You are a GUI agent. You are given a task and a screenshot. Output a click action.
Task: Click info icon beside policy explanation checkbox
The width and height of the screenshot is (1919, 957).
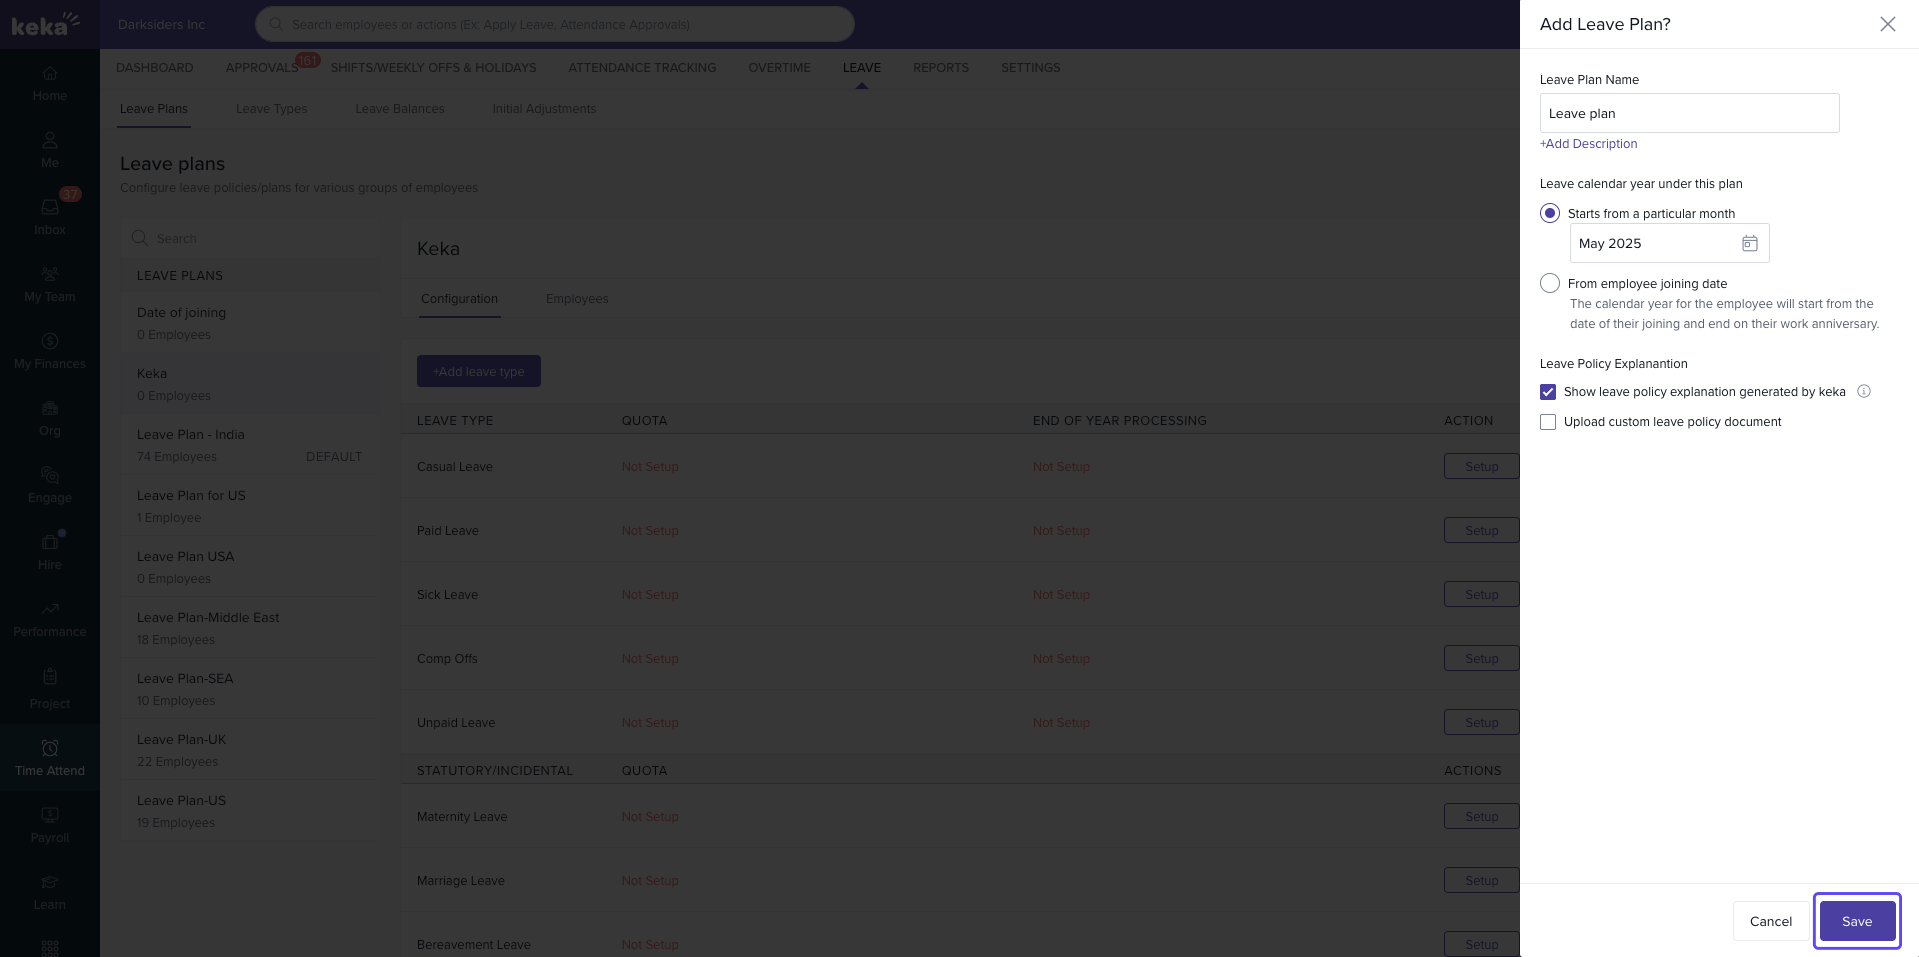[1863, 391]
